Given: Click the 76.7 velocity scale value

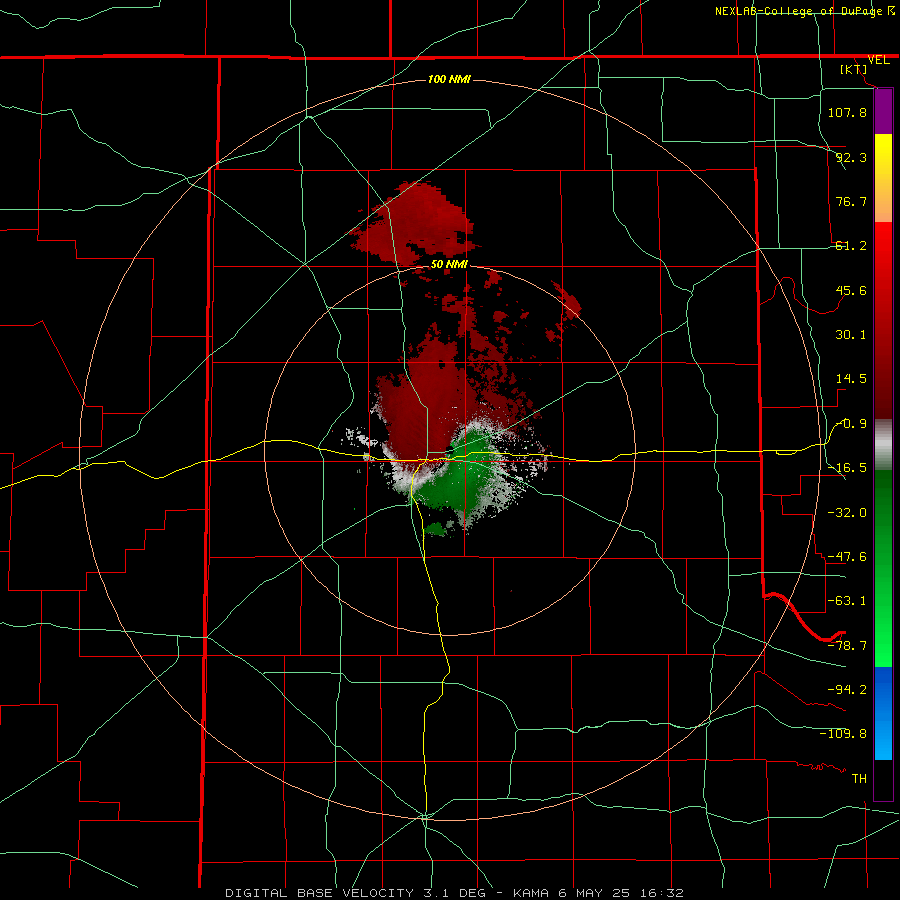Looking at the screenshot, I should 851,201.
